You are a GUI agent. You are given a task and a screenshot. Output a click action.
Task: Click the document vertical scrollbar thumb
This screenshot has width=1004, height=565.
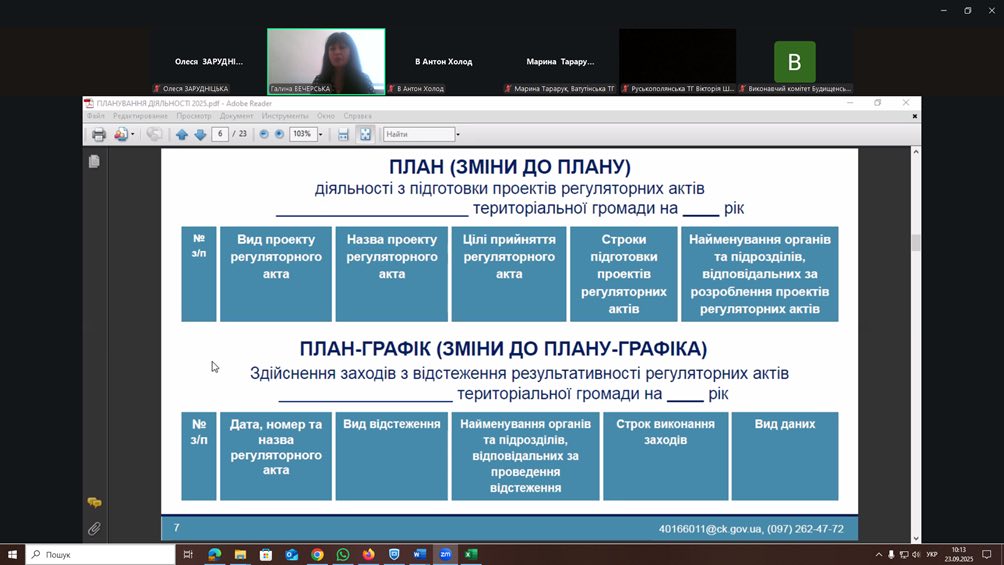click(915, 243)
